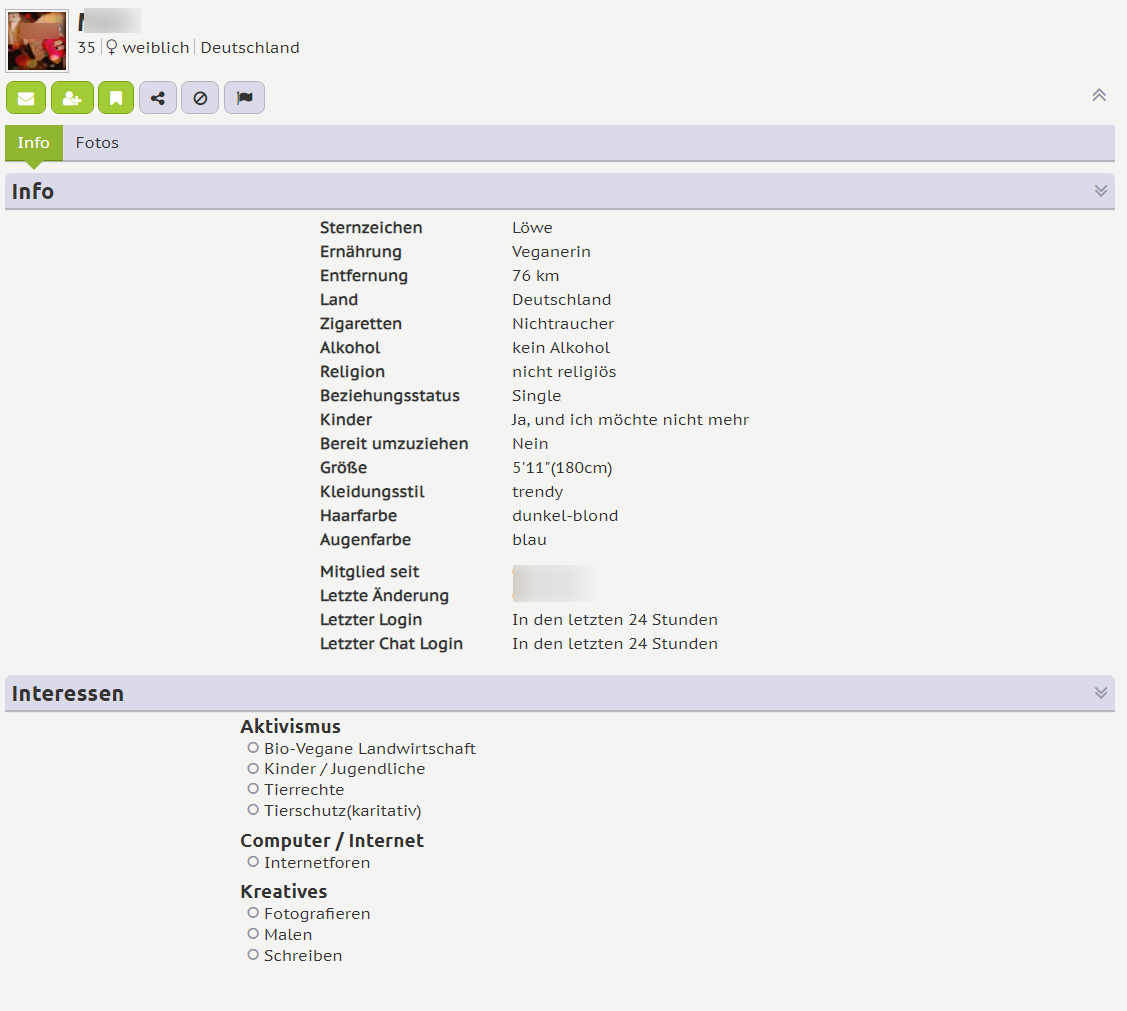Open the profile picture thumbnail
This screenshot has height=1011, width=1127.
[37, 41]
